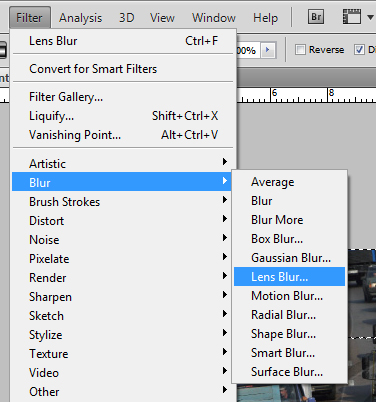This screenshot has width=376, height=402.
Task: Expand the Brush Strokes submenu
Action: point(122,202)
